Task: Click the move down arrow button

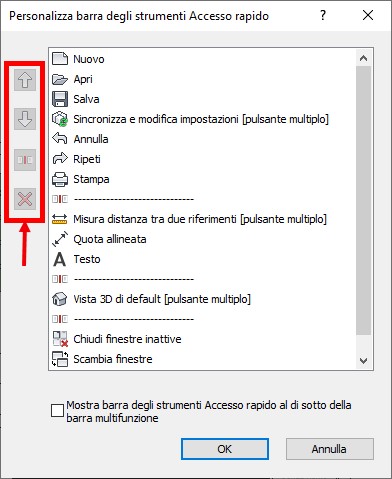Action: 25,119
